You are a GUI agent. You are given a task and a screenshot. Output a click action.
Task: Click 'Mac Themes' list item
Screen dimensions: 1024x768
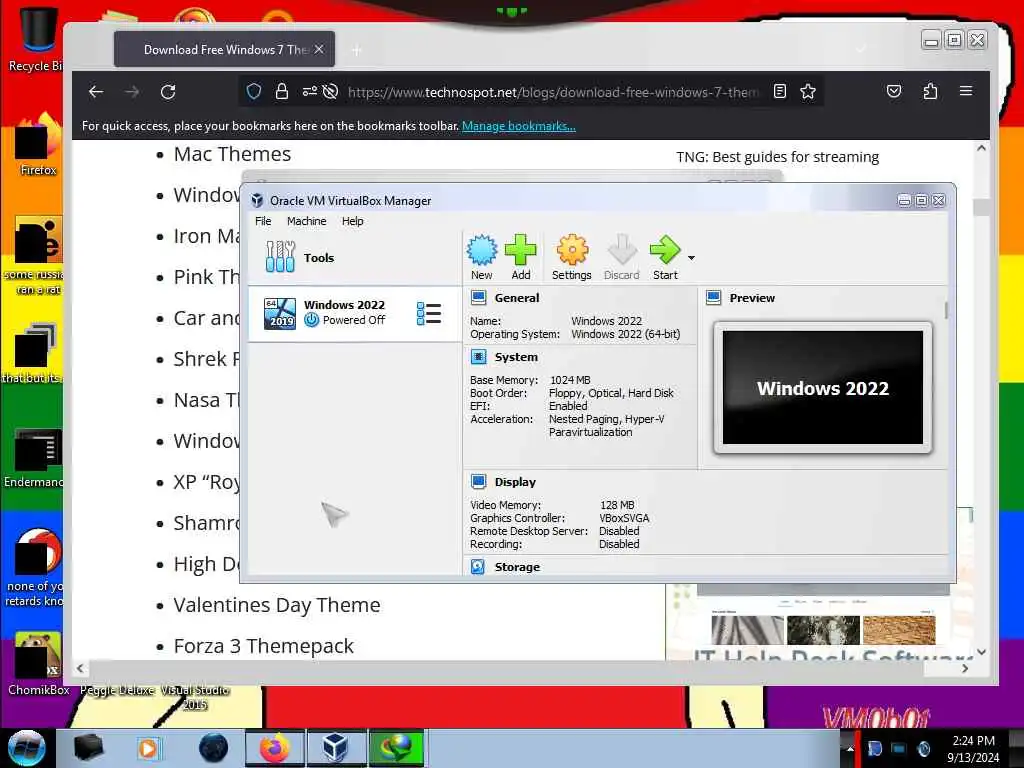coord(232,154)
